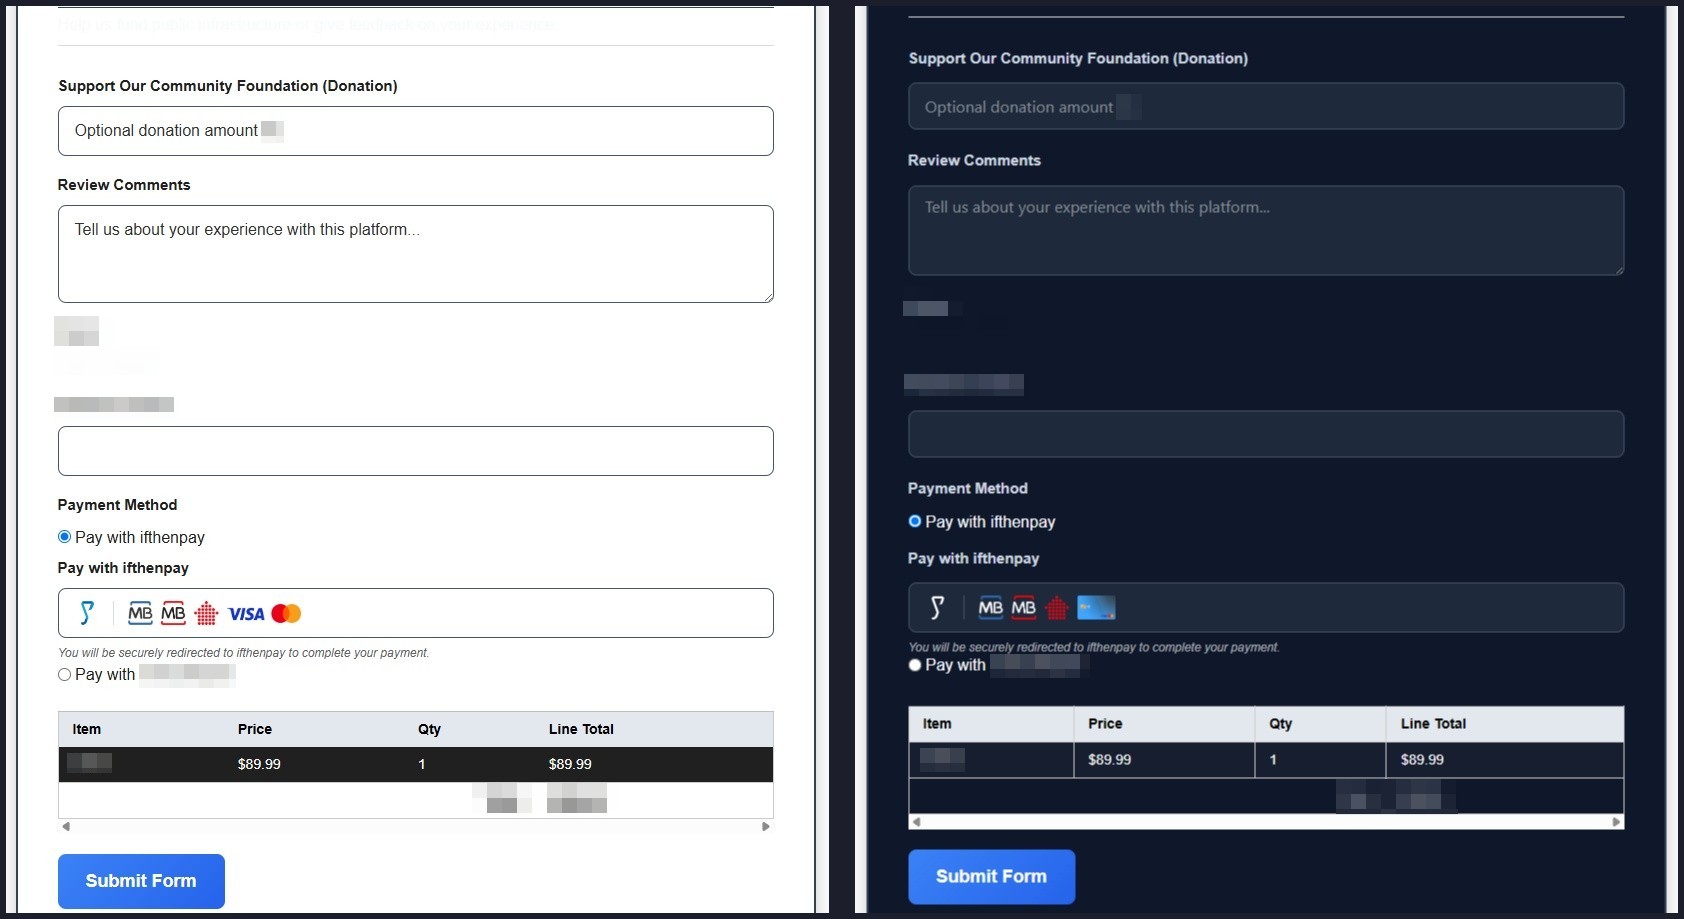Click the VISA logo in light form

click(246, 614)
